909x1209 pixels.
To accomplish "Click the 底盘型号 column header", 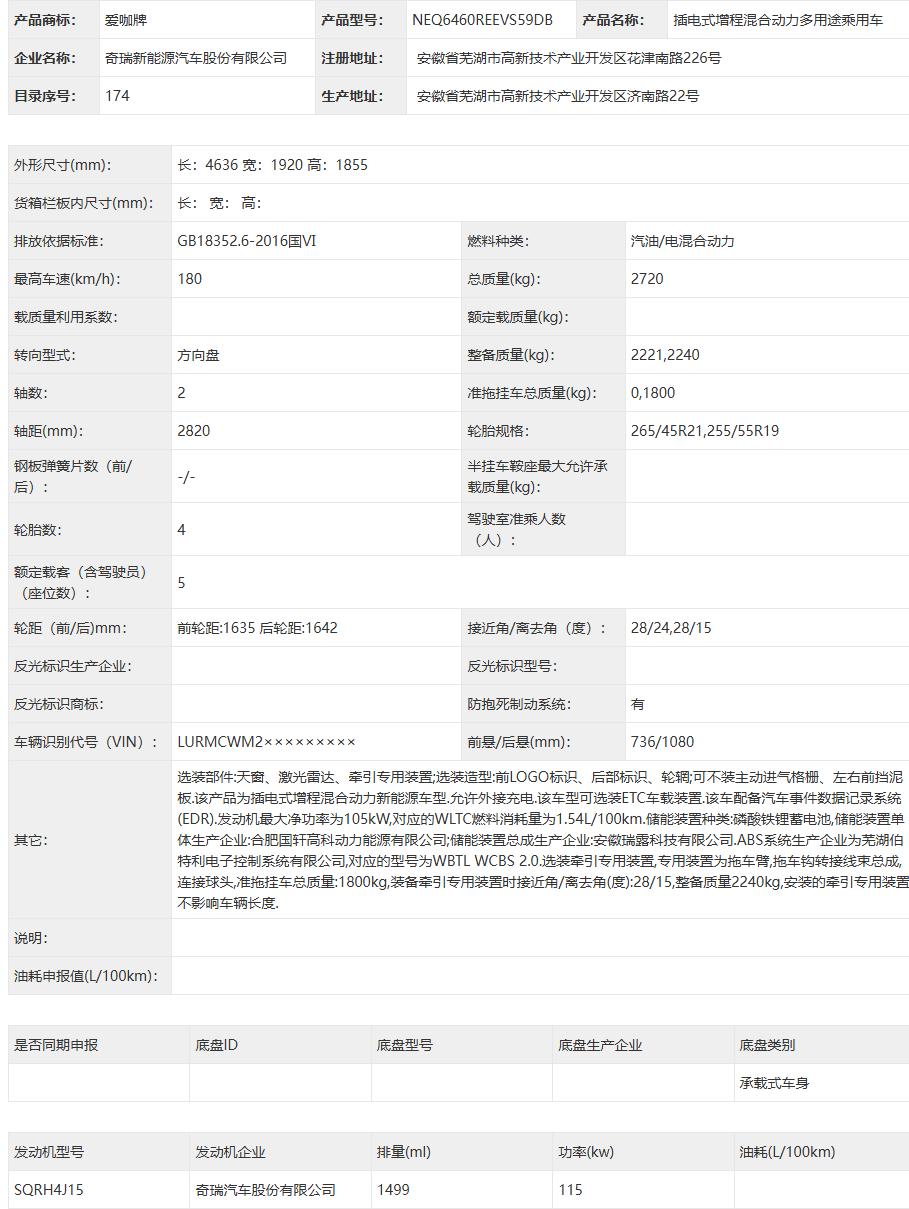I will pyautogui.click(x=405, y=1045).
